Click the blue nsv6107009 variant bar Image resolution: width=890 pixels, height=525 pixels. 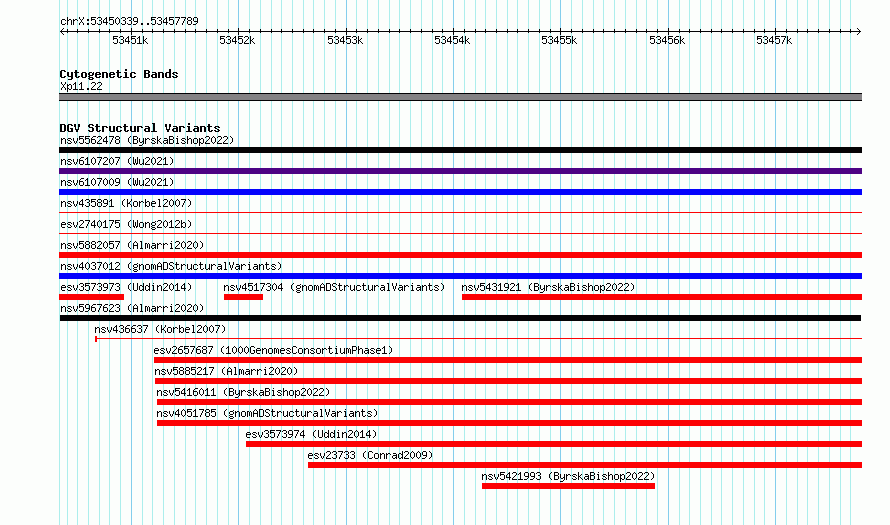click(460, 192)
